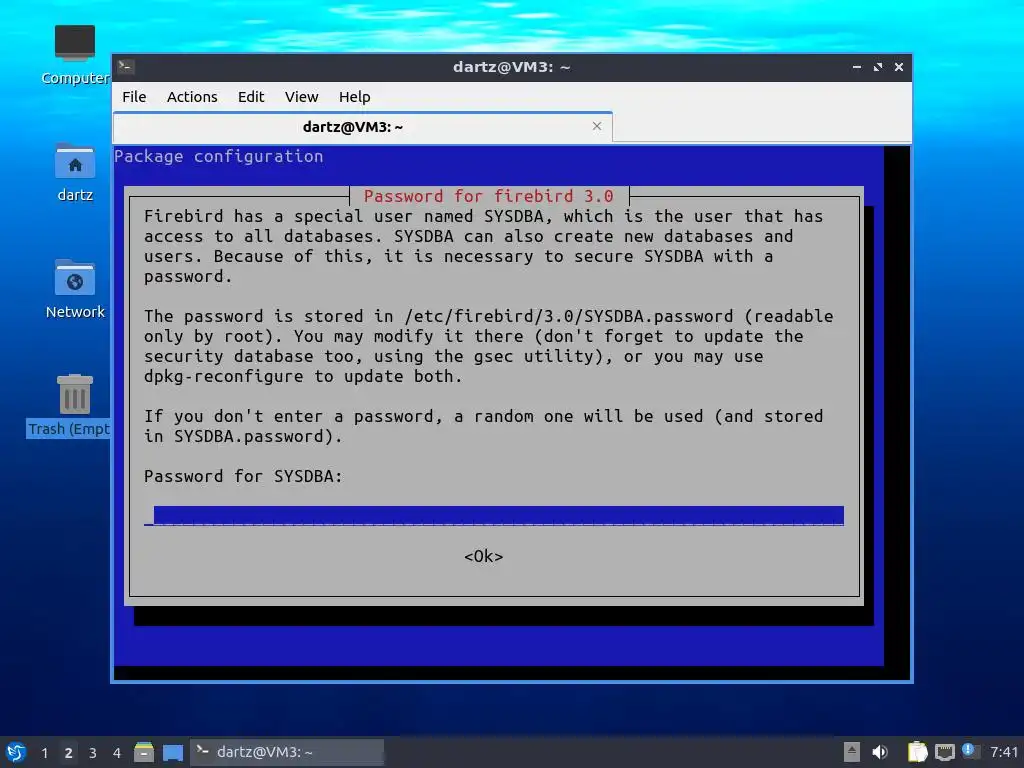Open the volume control tray icon

tap(880, 752)
